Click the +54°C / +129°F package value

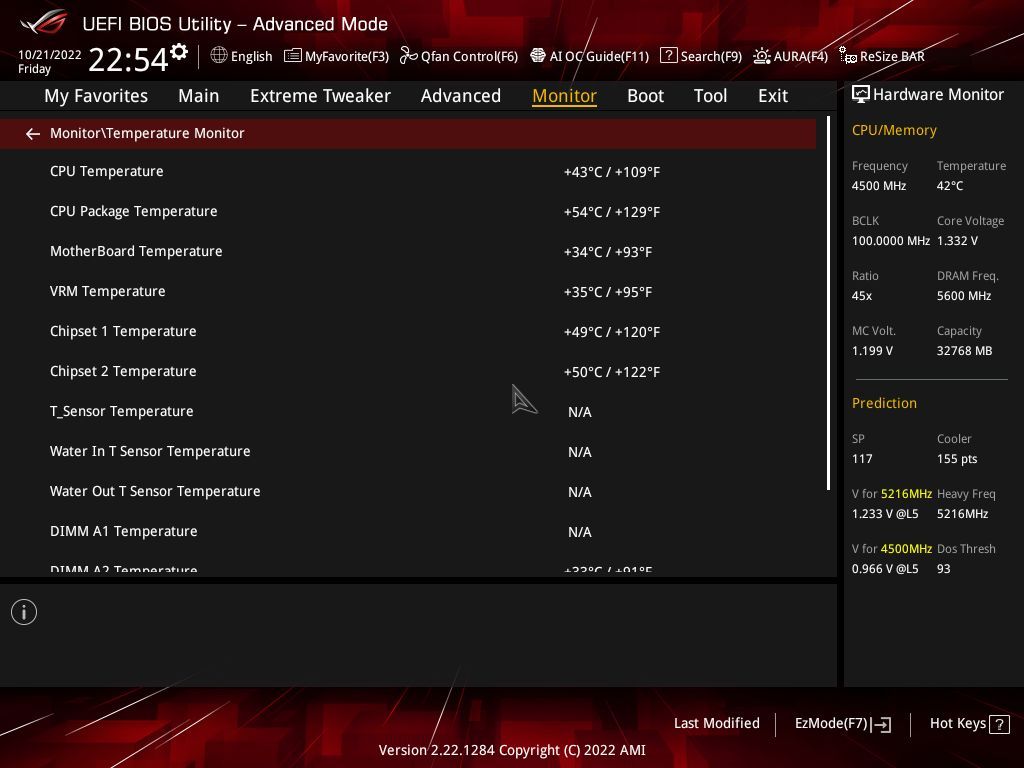(x=612, y=212)
